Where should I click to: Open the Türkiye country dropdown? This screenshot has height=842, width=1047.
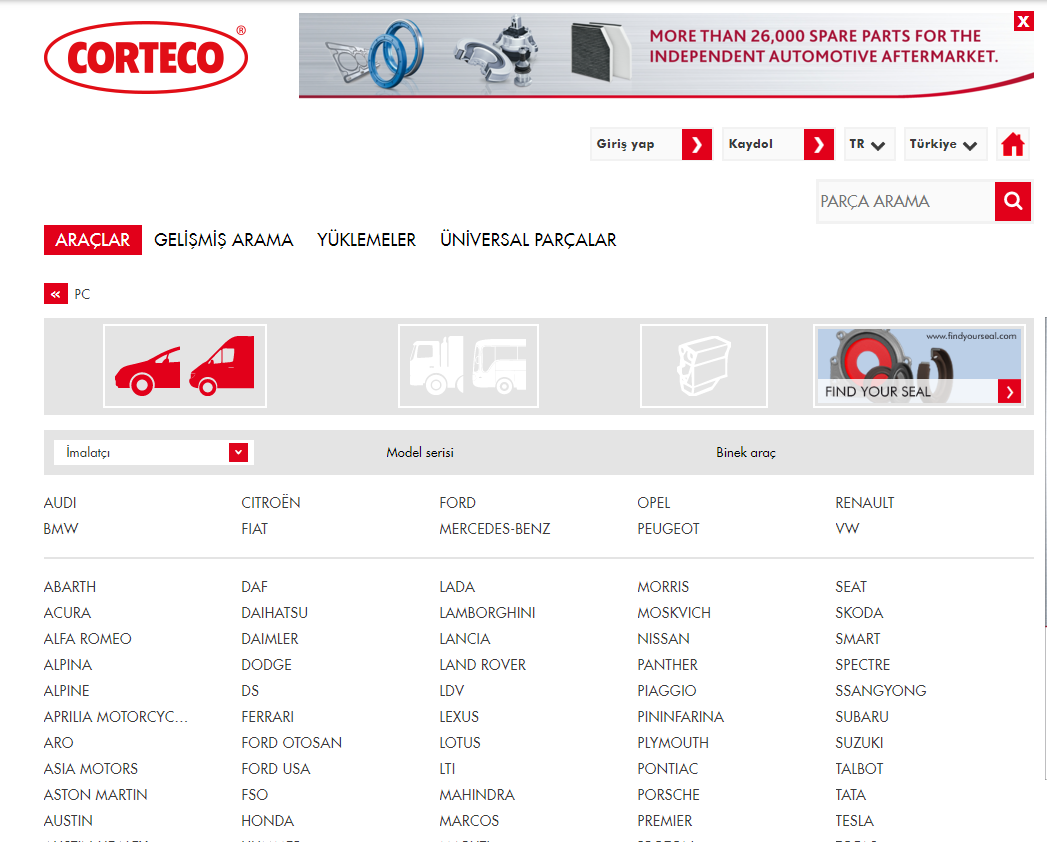point(944,145)
